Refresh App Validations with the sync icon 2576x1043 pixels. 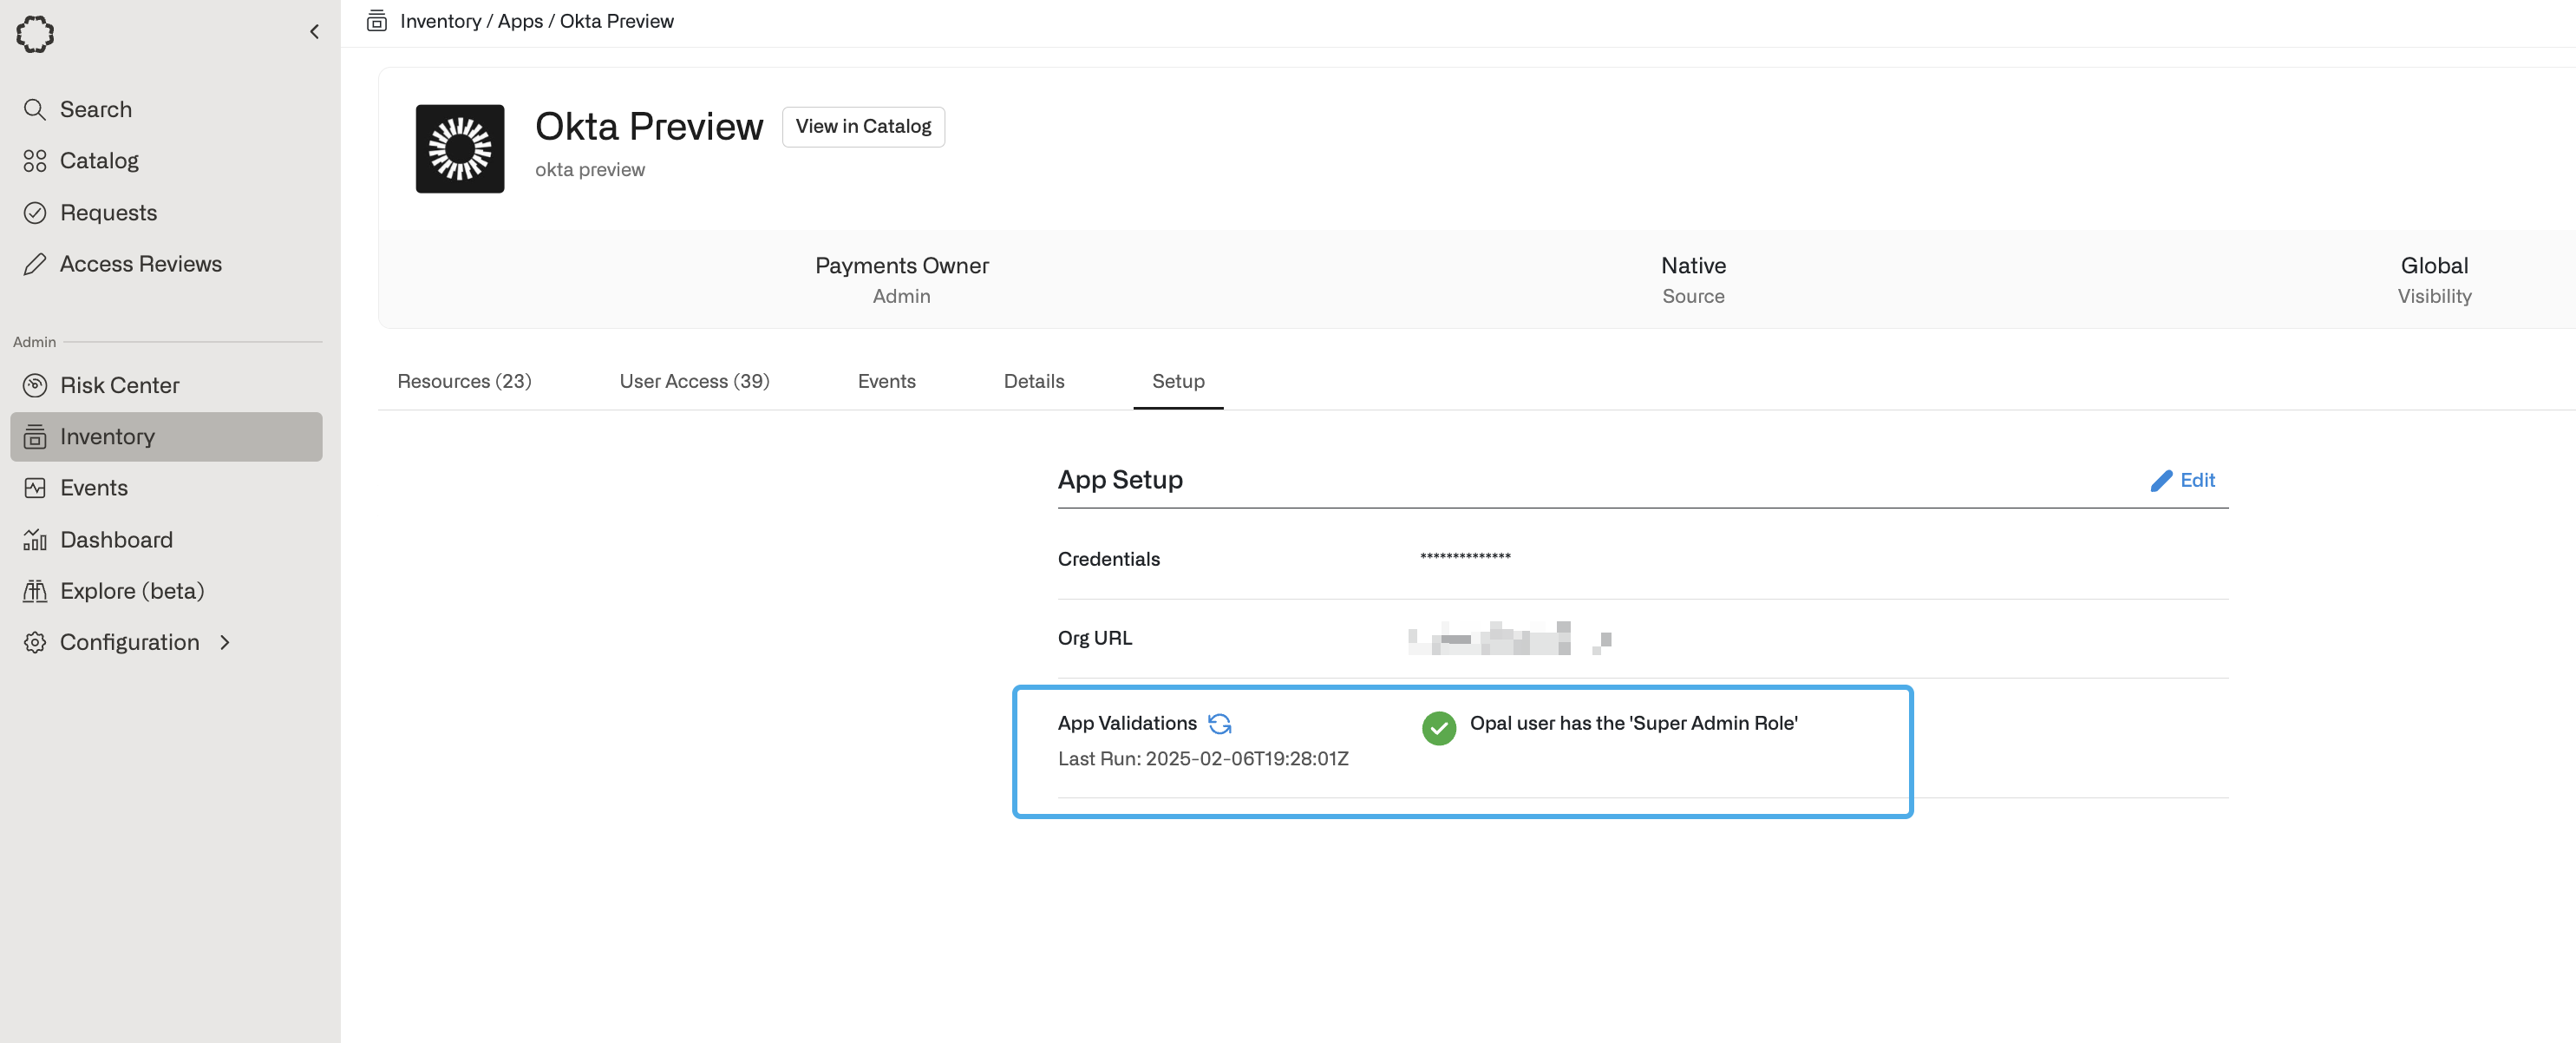pyautogui.click(x=1219, y=724)
